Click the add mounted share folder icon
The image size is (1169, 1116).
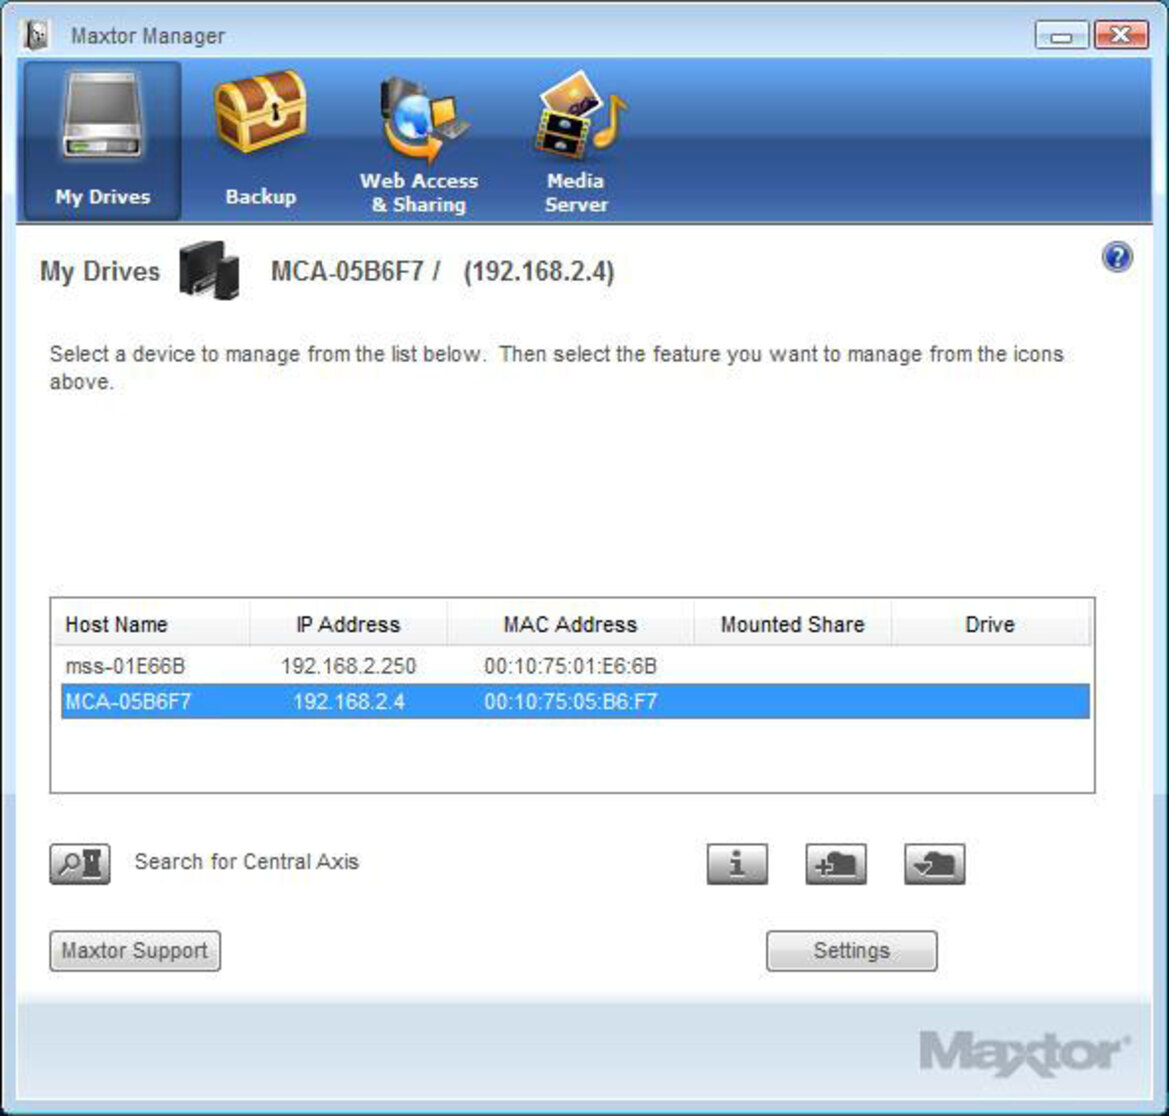[x=836, y=863]
